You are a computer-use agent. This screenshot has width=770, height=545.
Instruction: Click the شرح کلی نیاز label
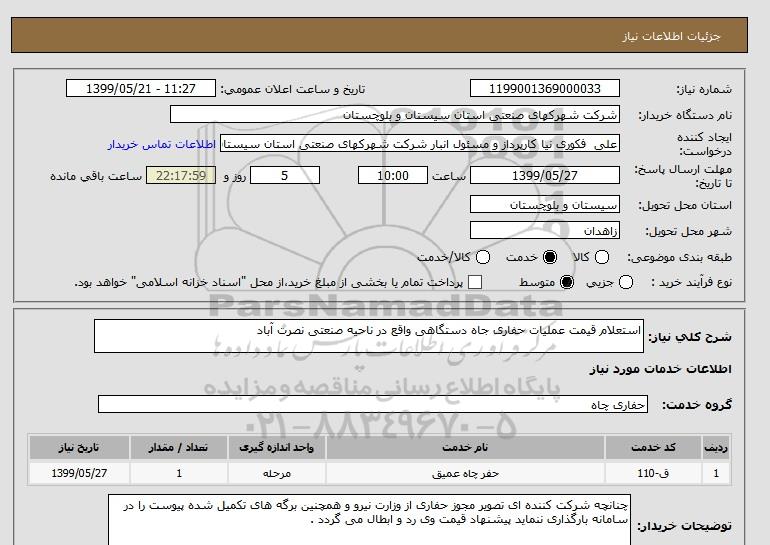point(690,337)
